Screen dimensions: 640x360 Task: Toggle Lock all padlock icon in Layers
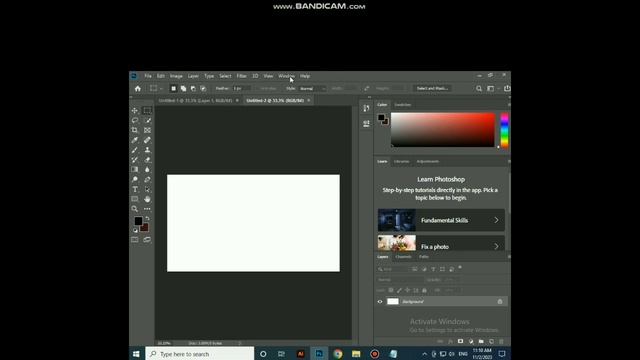(424, 290)
